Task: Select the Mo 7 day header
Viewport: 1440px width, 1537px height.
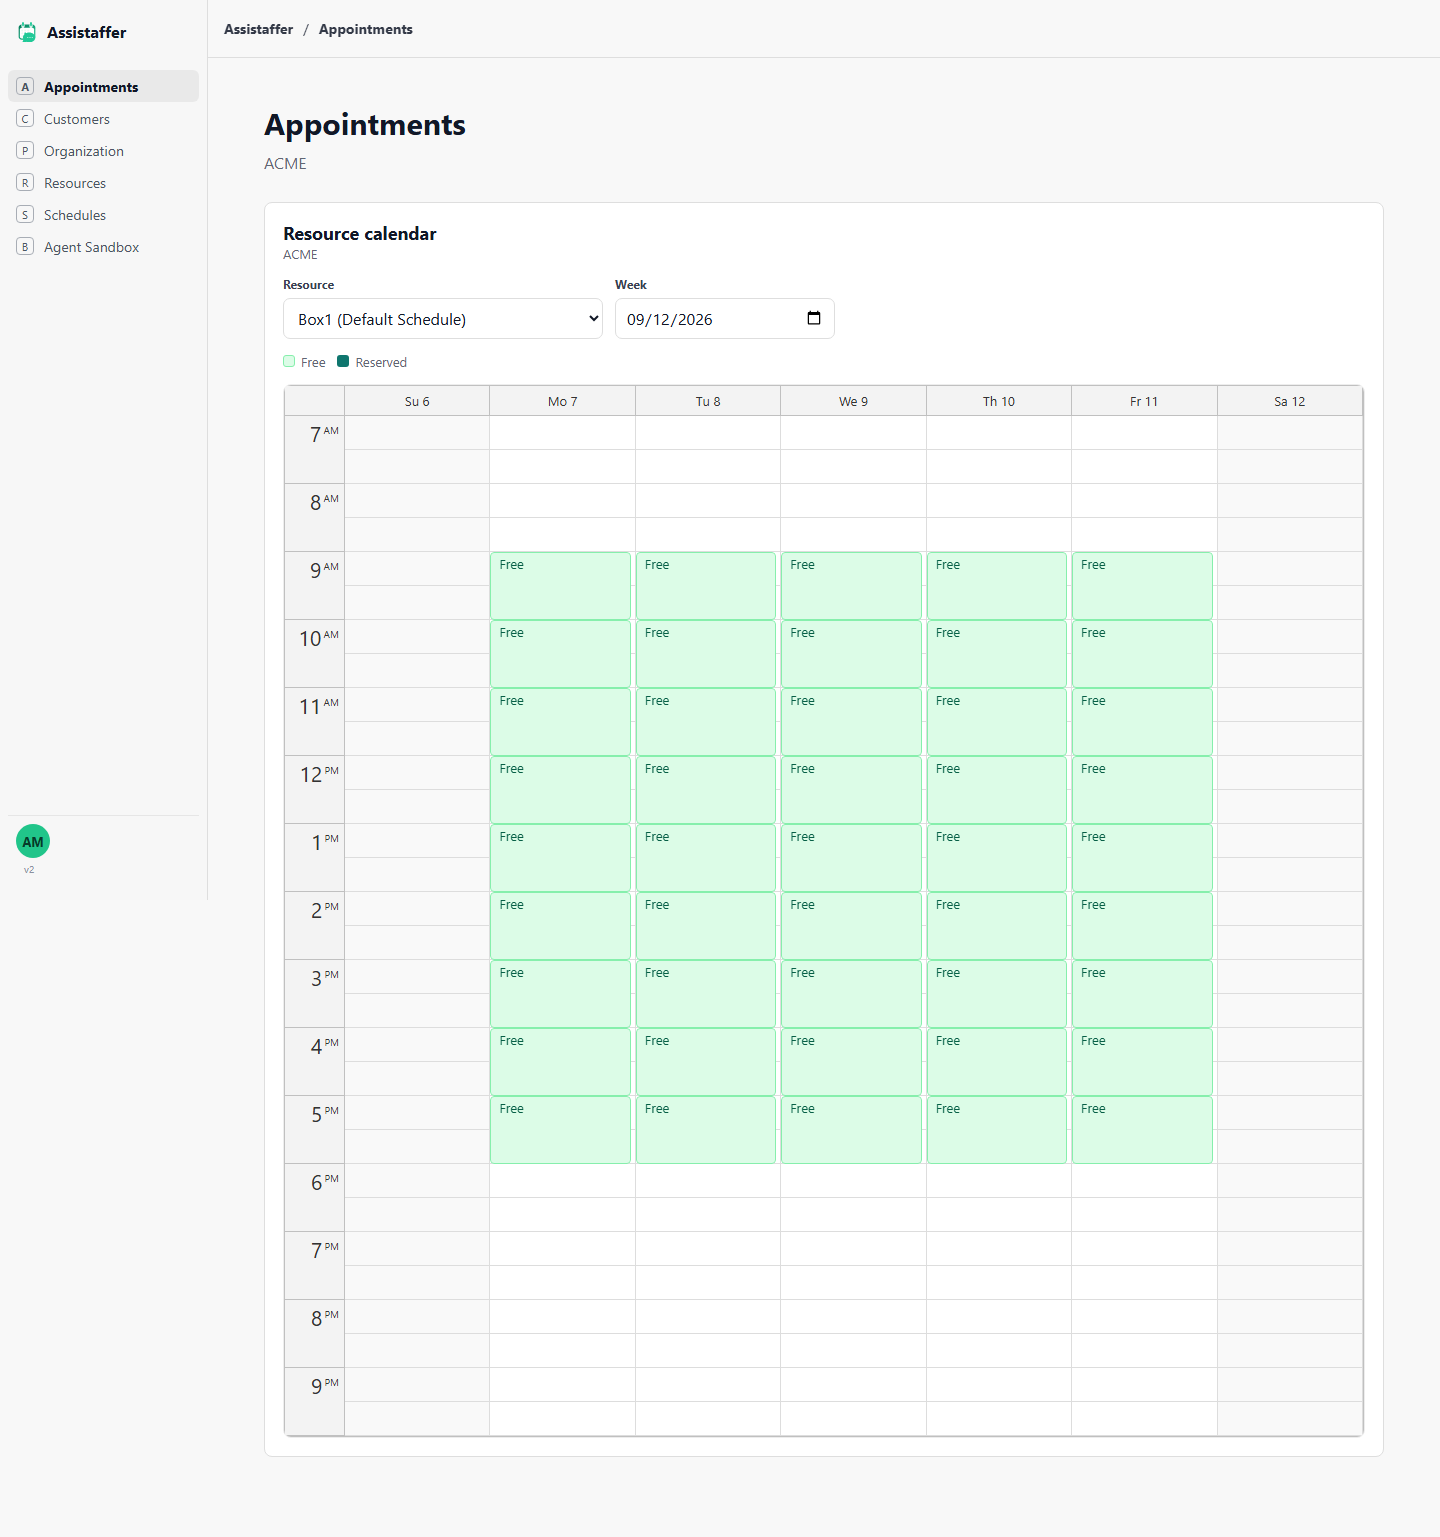Action: 563,401
